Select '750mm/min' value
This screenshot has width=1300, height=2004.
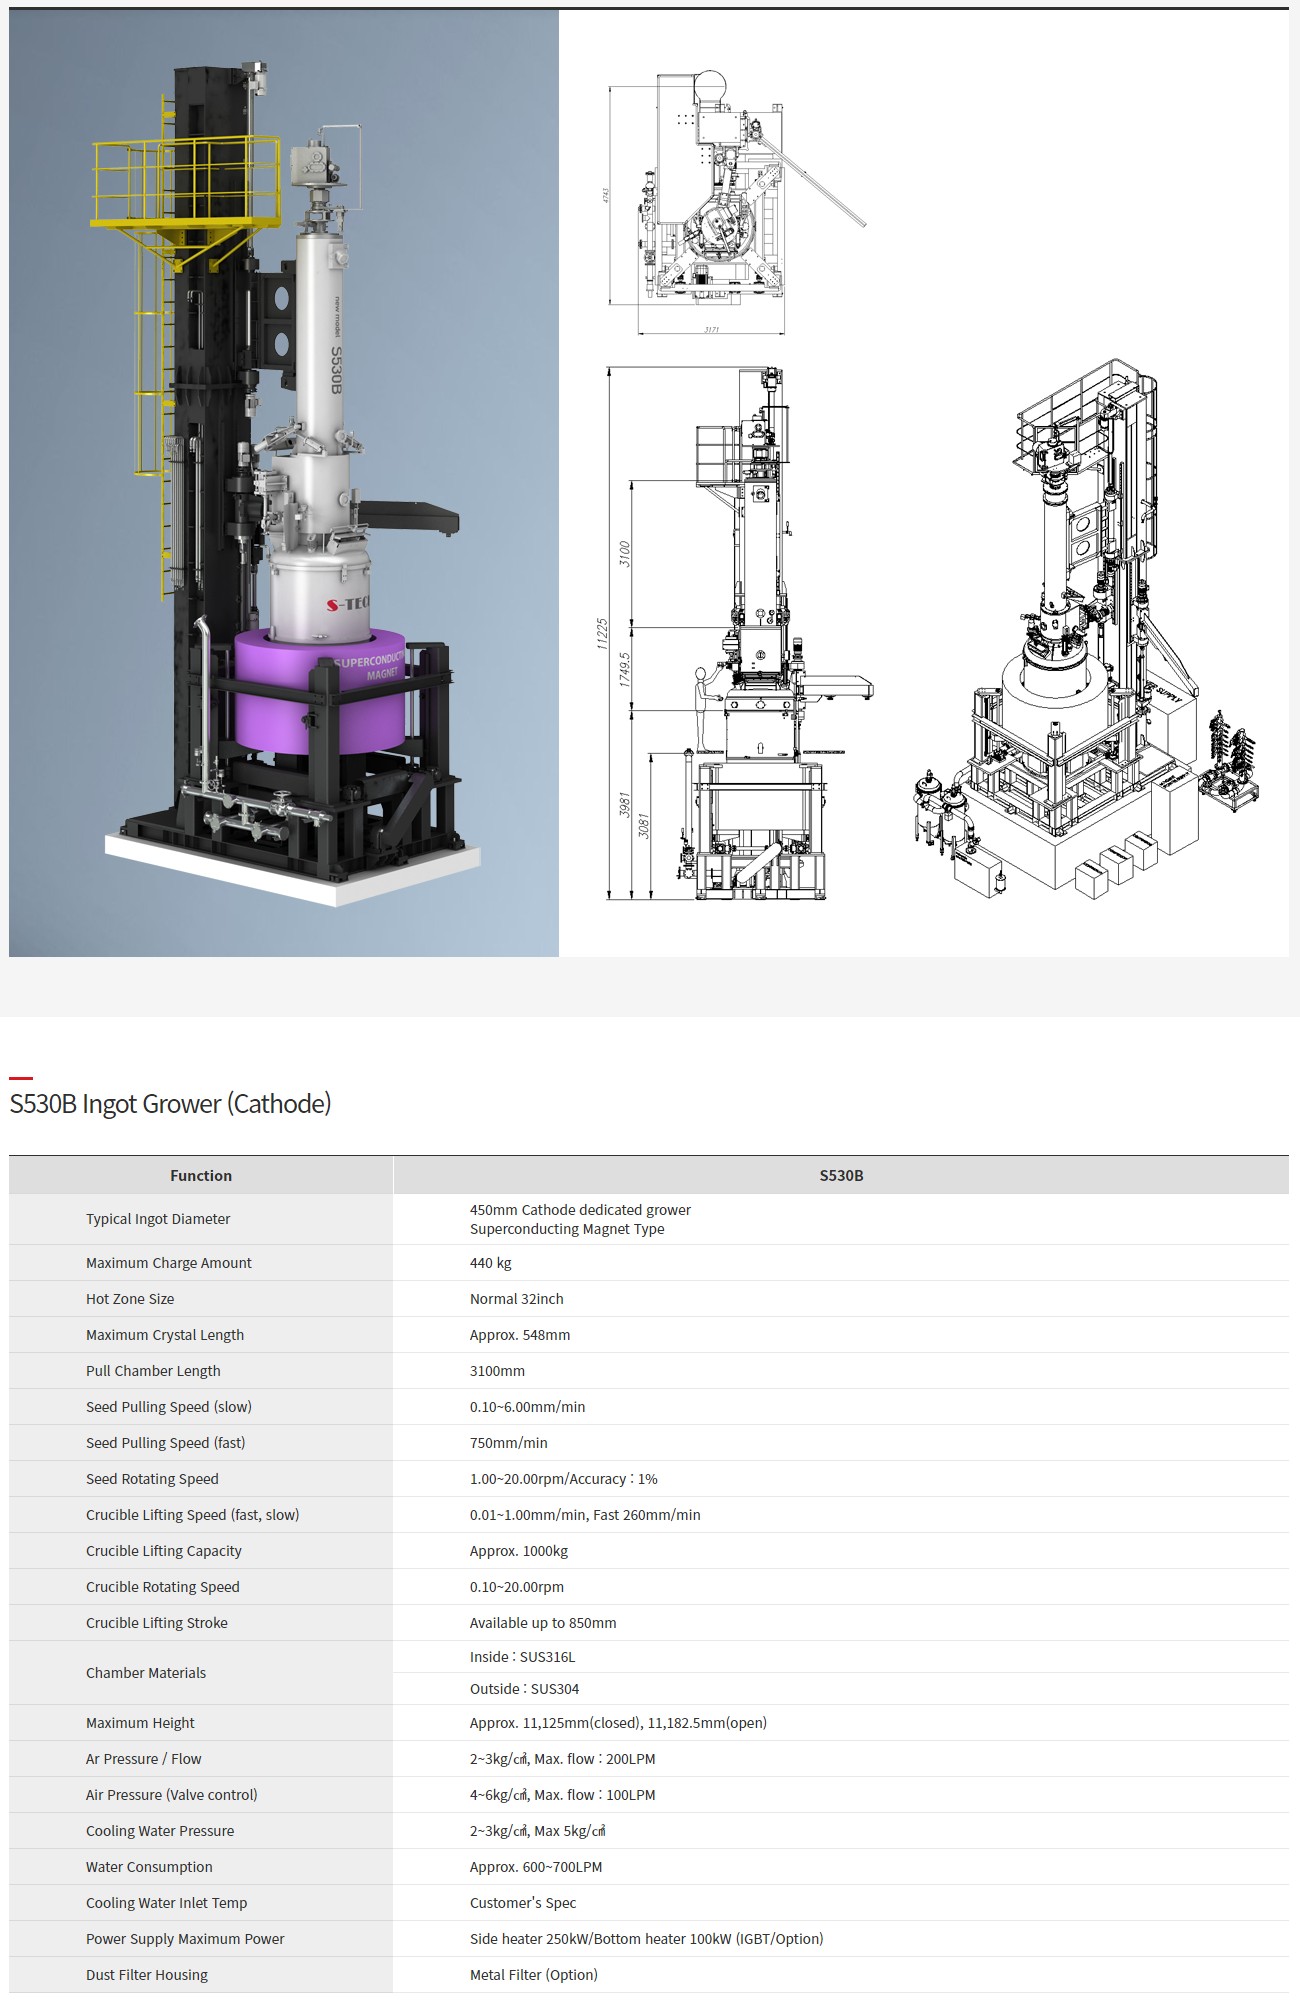tap(509, 1443)
